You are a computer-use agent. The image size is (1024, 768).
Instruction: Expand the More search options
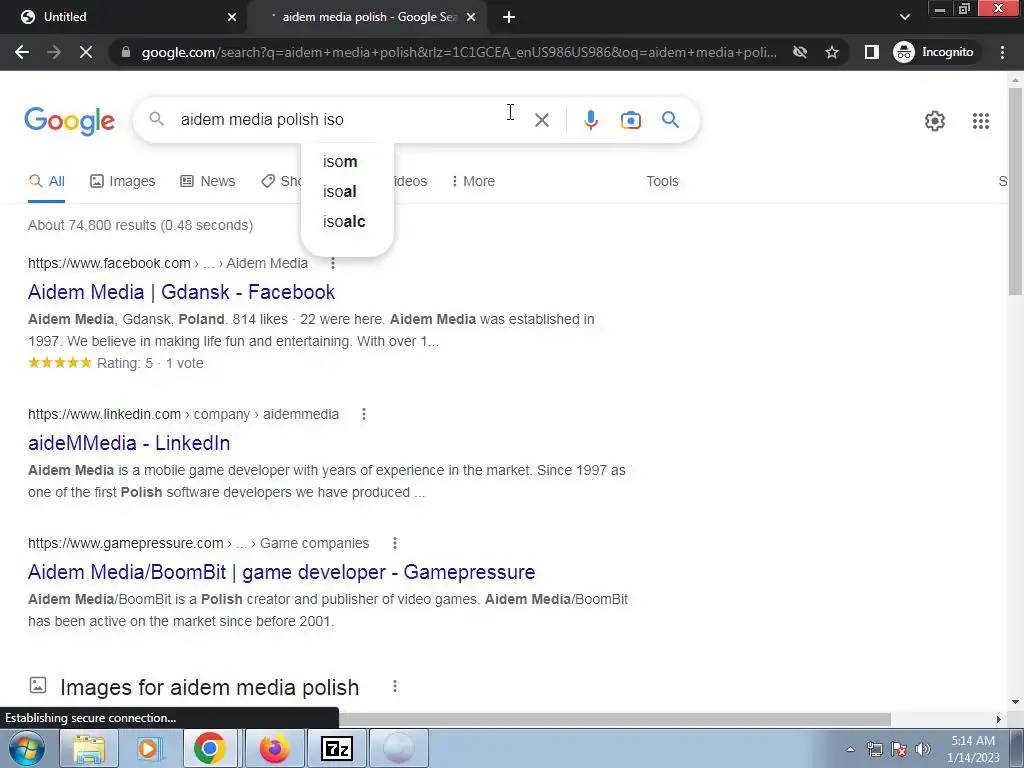coord(473,182)
